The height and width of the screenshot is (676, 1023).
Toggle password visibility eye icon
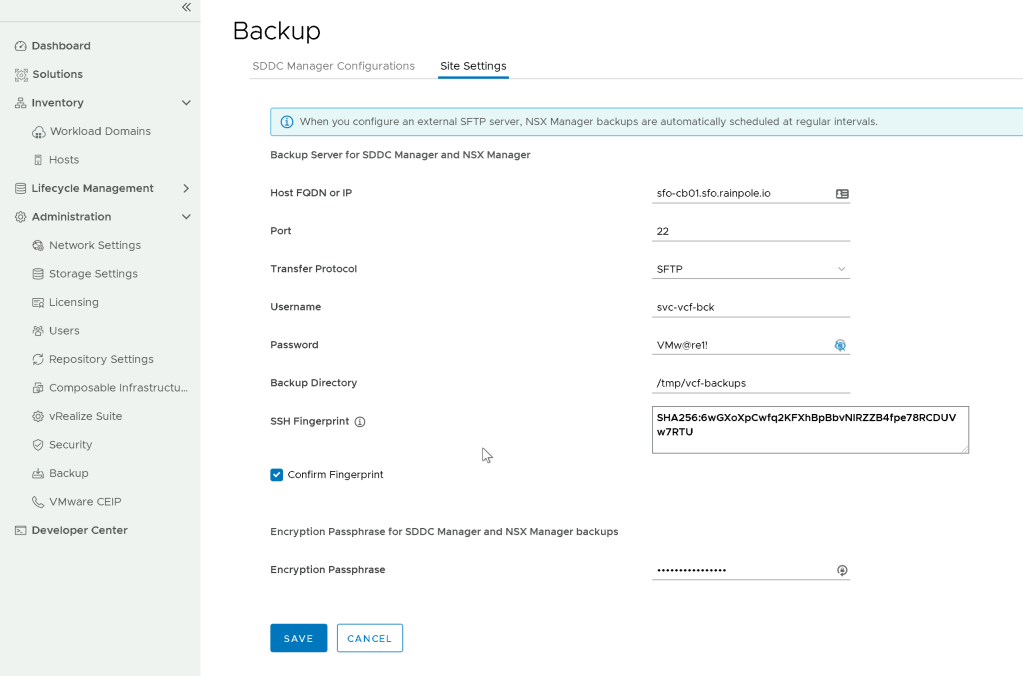click(x=840, y=345)
